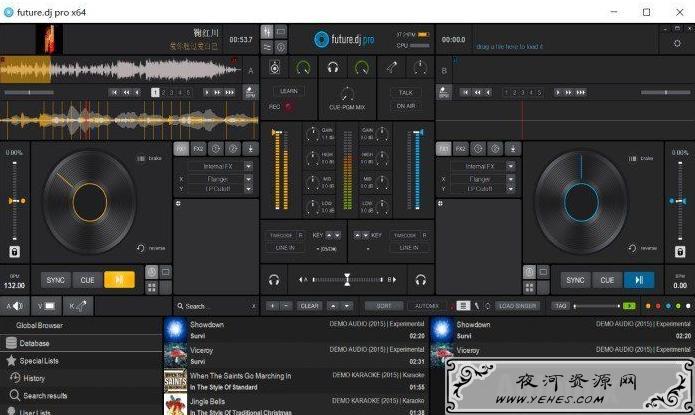
Task: Select the A audio tab above browser
Action: [15, 306]
